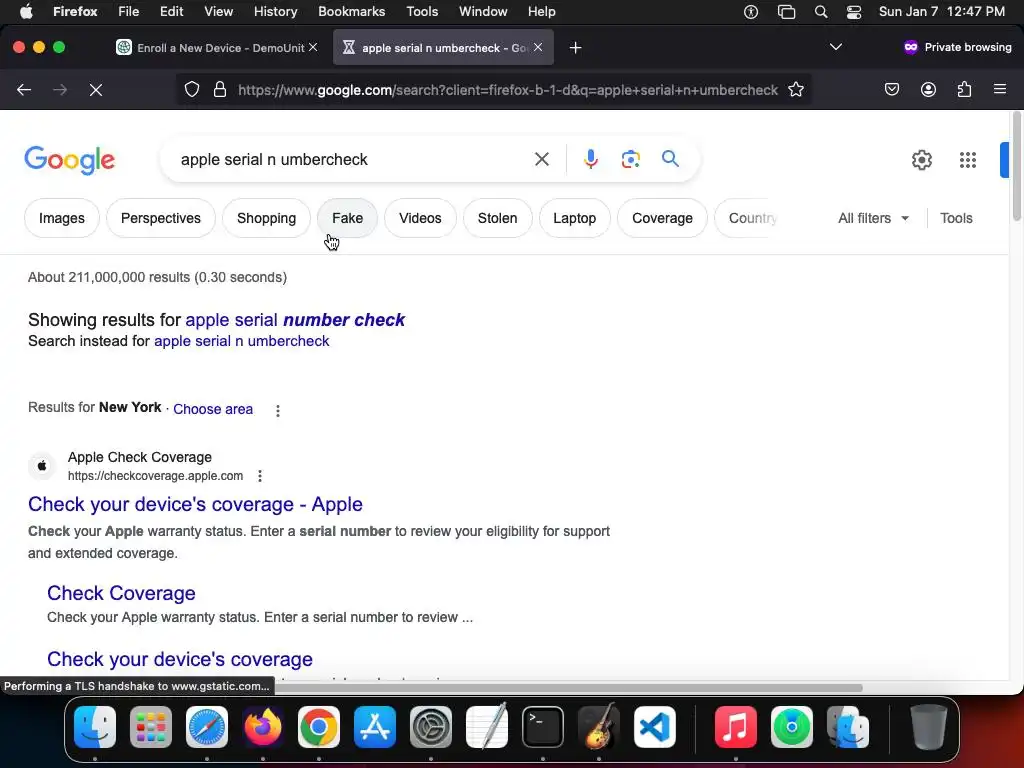The width and height of the screenshot is (1024, 768).
Task: Open the tracking protection shield icon
Action: point(191,89)
